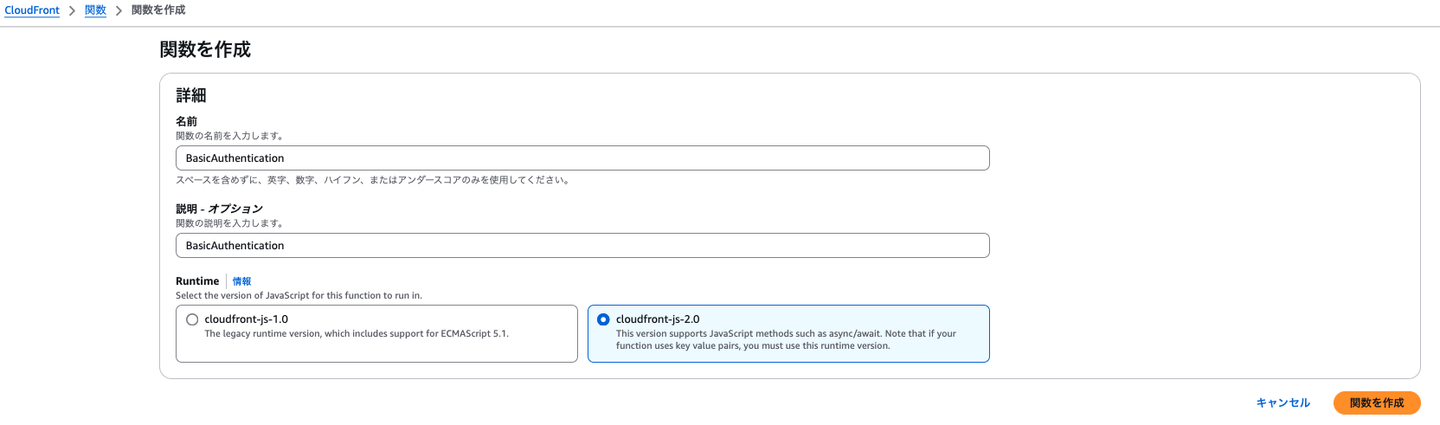Focus the 説明 description input field
Image resolution: width=1440 pixels, height=425 pixels.
(x=582, y=245)
